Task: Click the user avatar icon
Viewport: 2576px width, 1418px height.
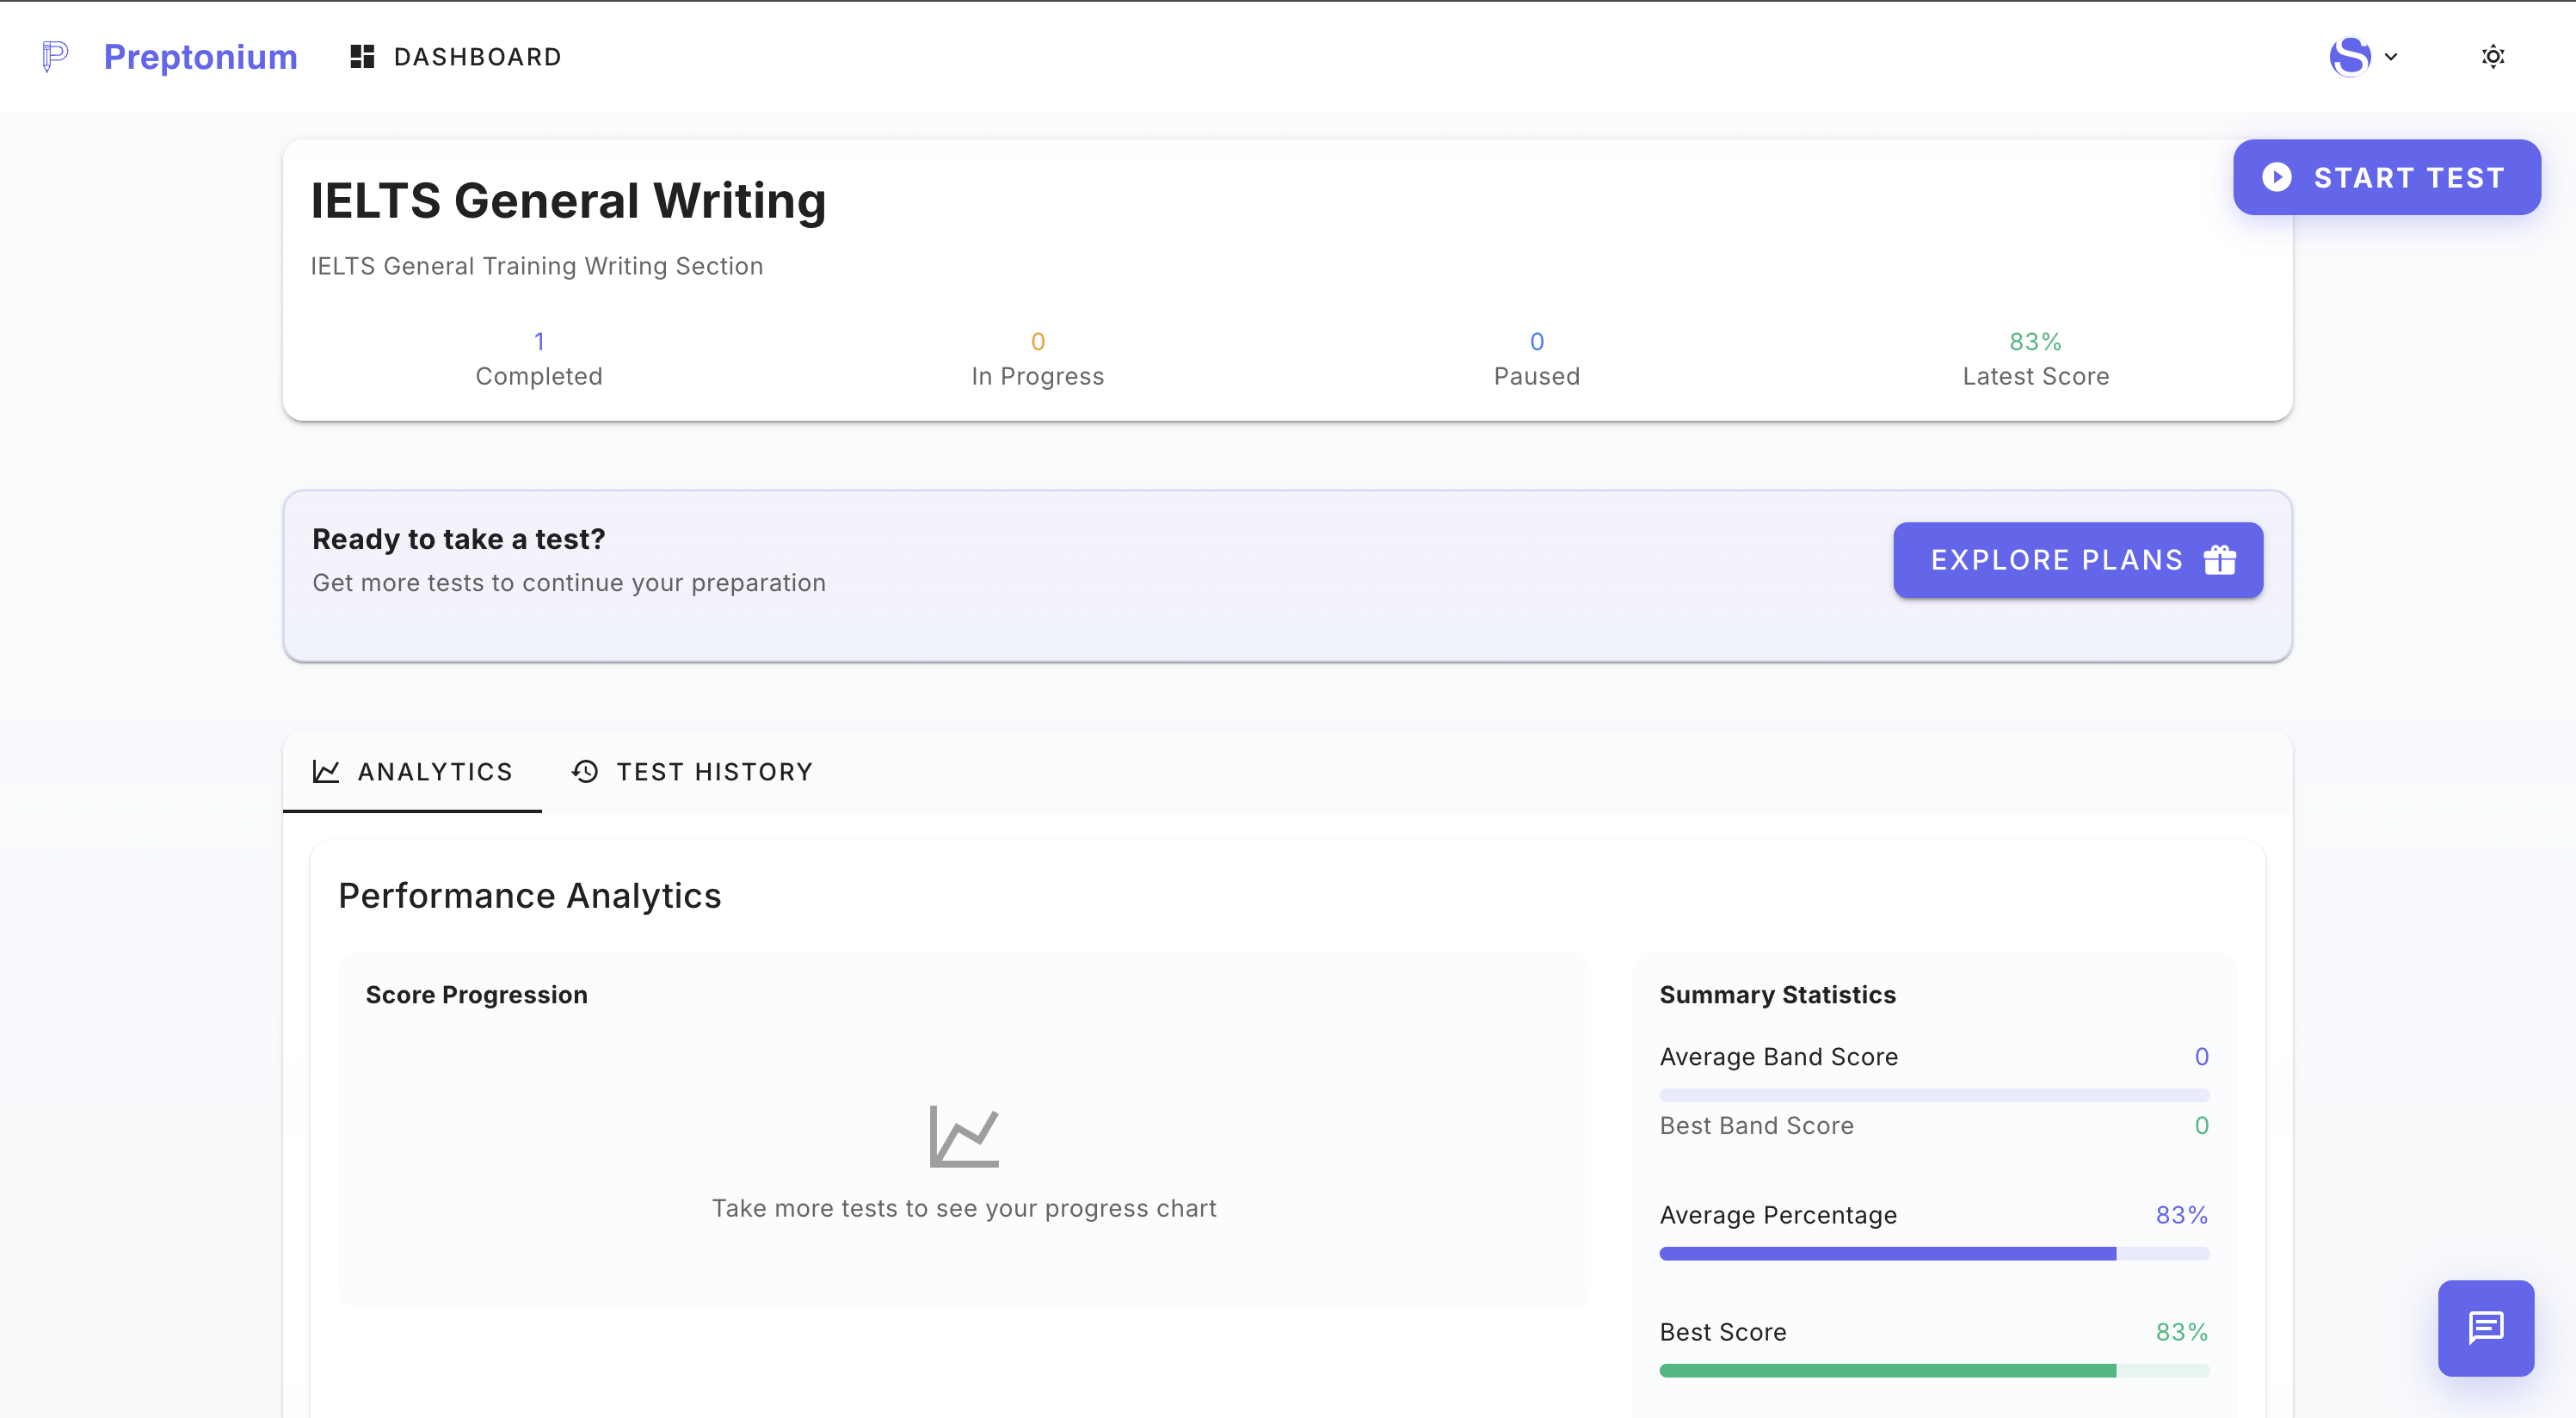Action: click(x=2350, y=56)
